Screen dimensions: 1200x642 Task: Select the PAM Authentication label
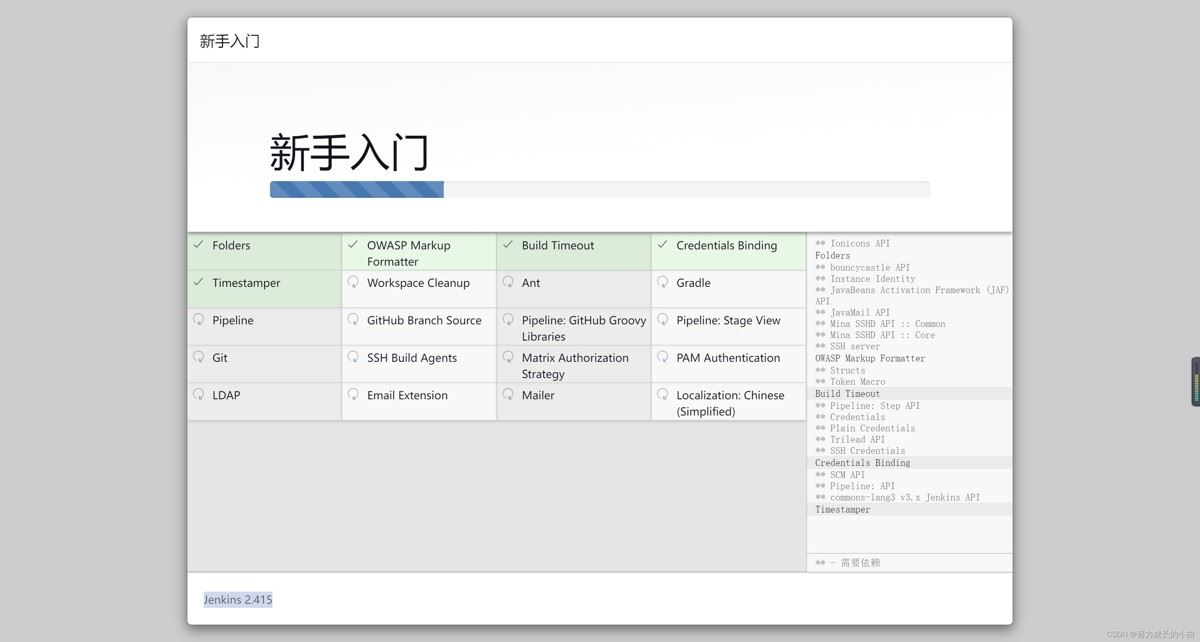click(x=728, y=358)
